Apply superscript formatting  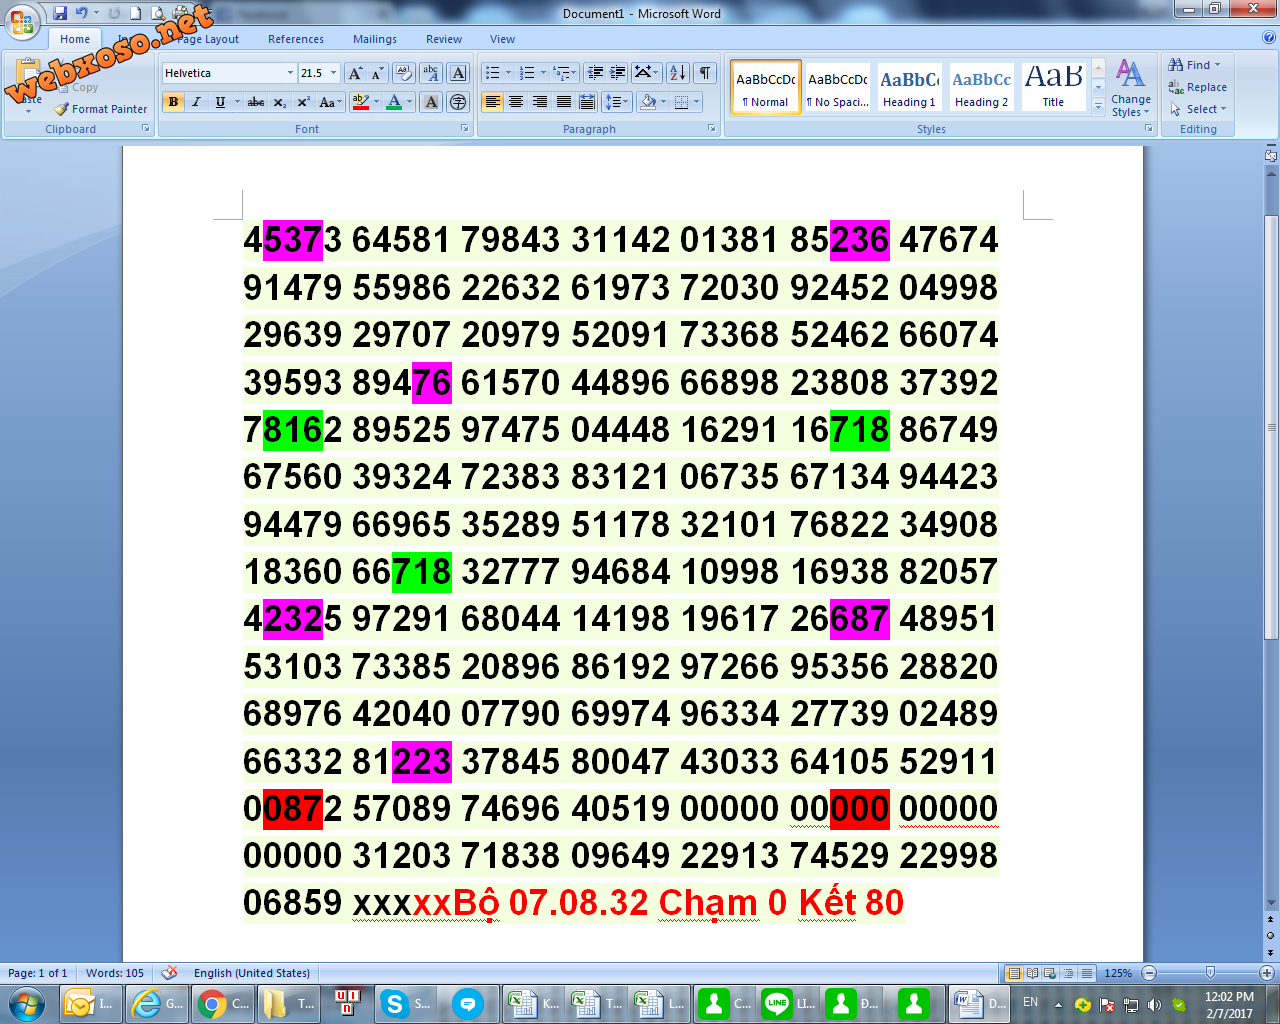[x=303, y=102]
